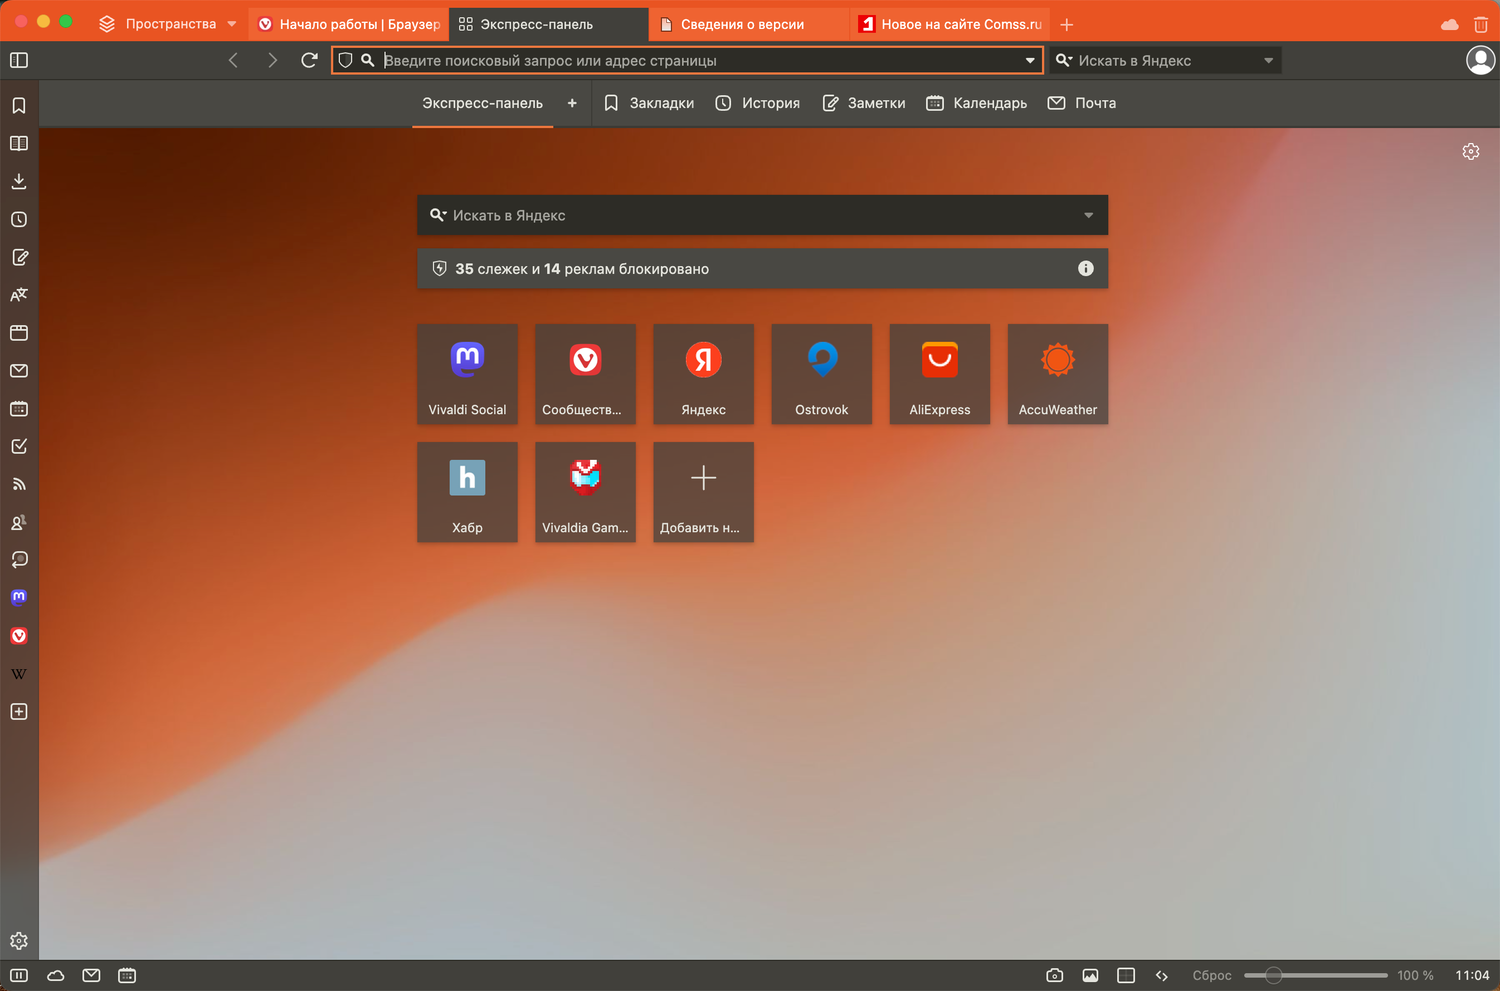This screenshot has height=991, width=1500.
Task: Switch to Сведения о версии tab
Action: coord(749,24)
